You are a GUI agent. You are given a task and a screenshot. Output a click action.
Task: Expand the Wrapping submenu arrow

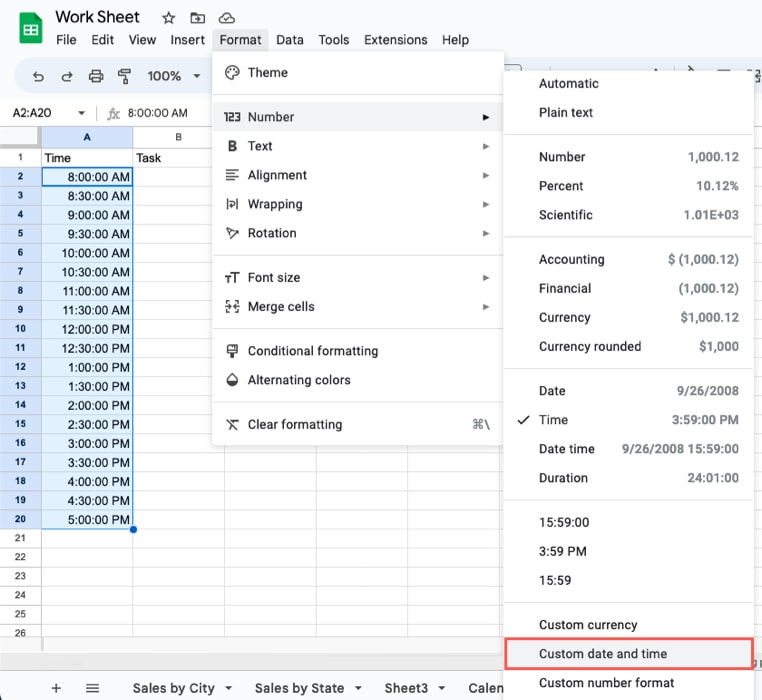point(485,205)
